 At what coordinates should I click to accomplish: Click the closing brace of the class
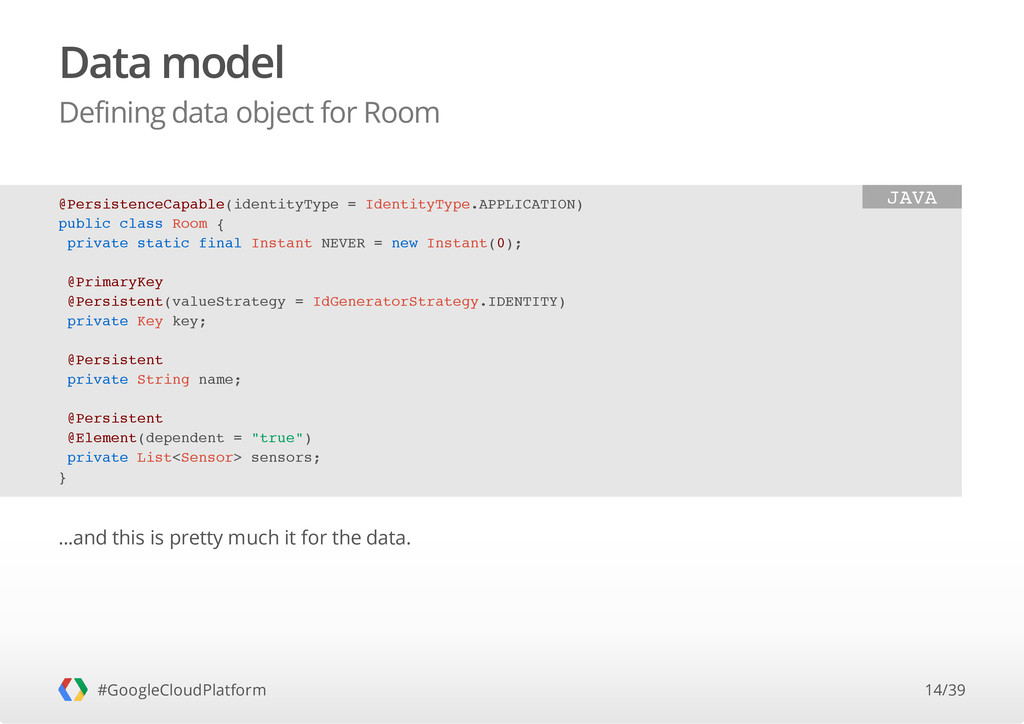(x=63, y=478)
